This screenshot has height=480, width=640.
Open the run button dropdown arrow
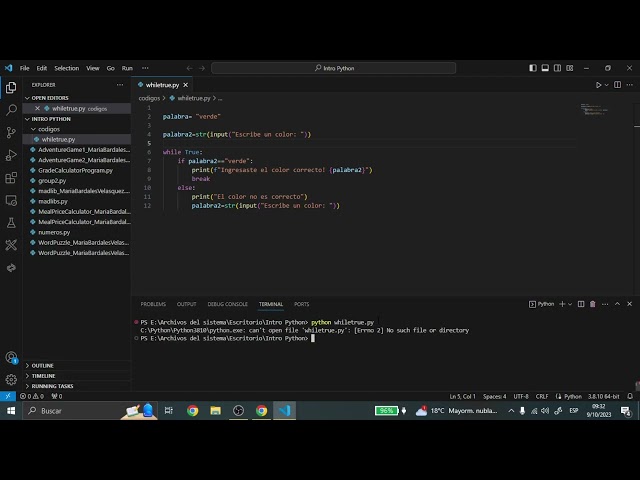point(607,85)
